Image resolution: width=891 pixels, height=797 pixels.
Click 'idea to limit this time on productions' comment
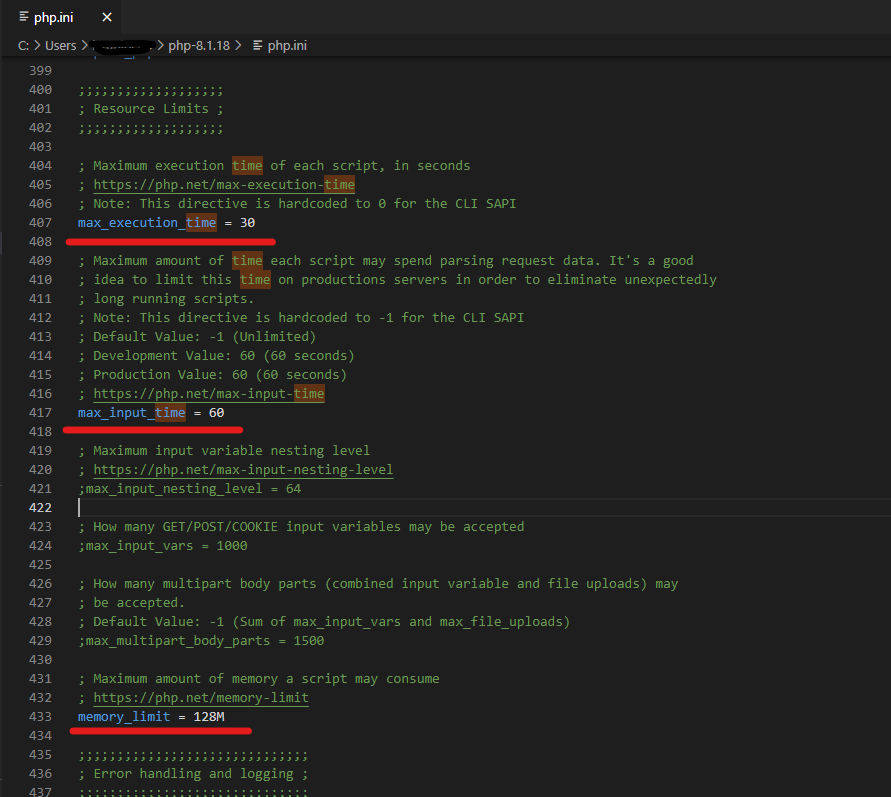(397, 279)
